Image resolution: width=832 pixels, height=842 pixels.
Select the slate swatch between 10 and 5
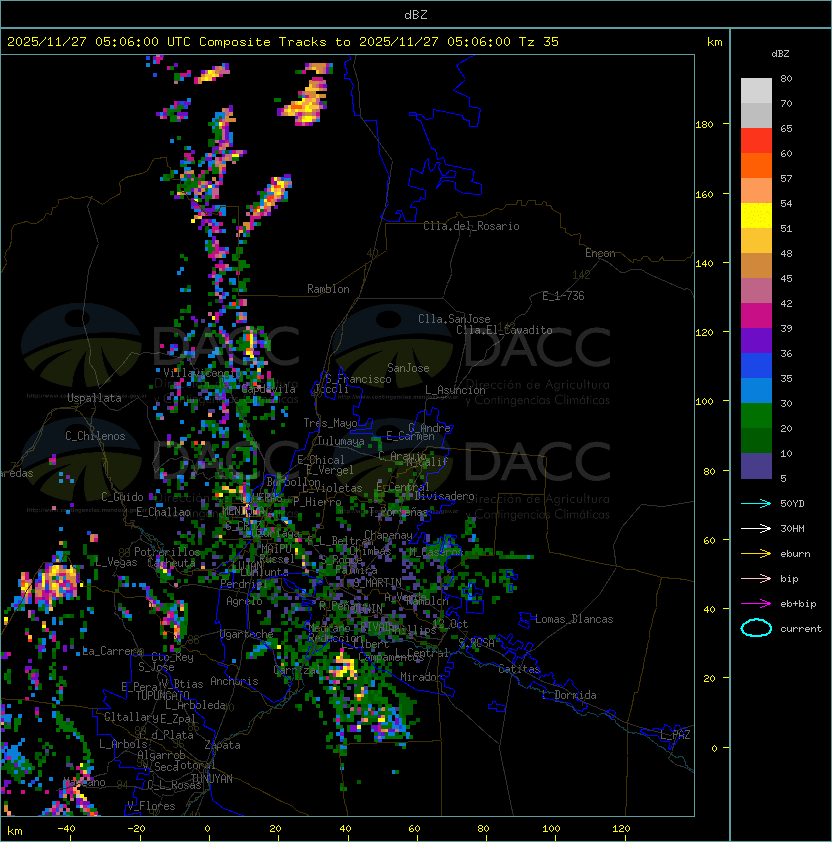click(x=756, y=466)
